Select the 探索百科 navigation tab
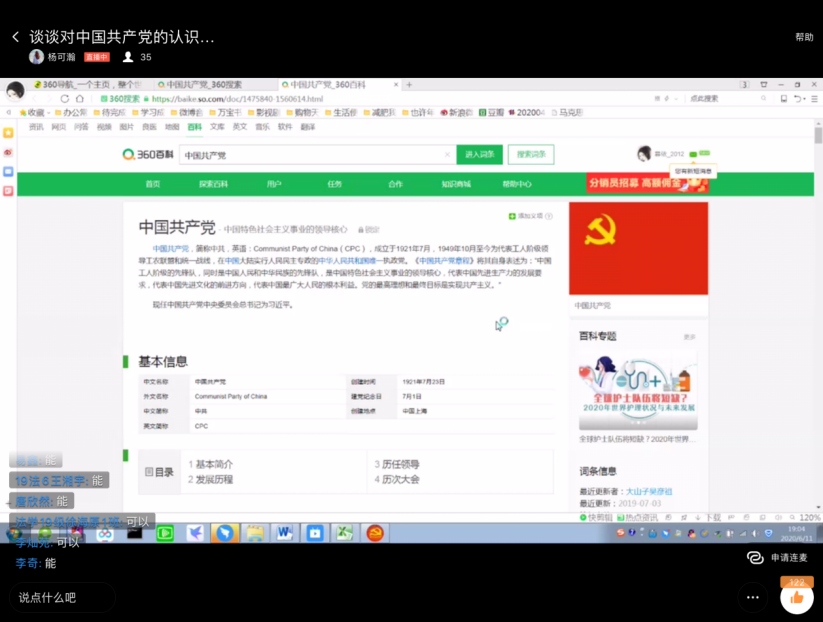The height and width of the screenshot is (622, 823). tap(213, 184)
